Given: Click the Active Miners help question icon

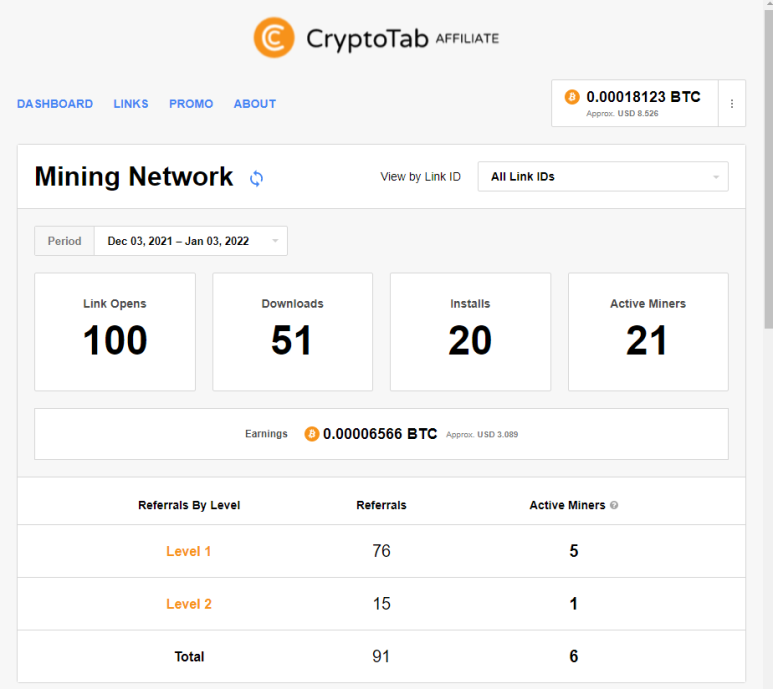Looking at the screenshot, I should 614,505.
